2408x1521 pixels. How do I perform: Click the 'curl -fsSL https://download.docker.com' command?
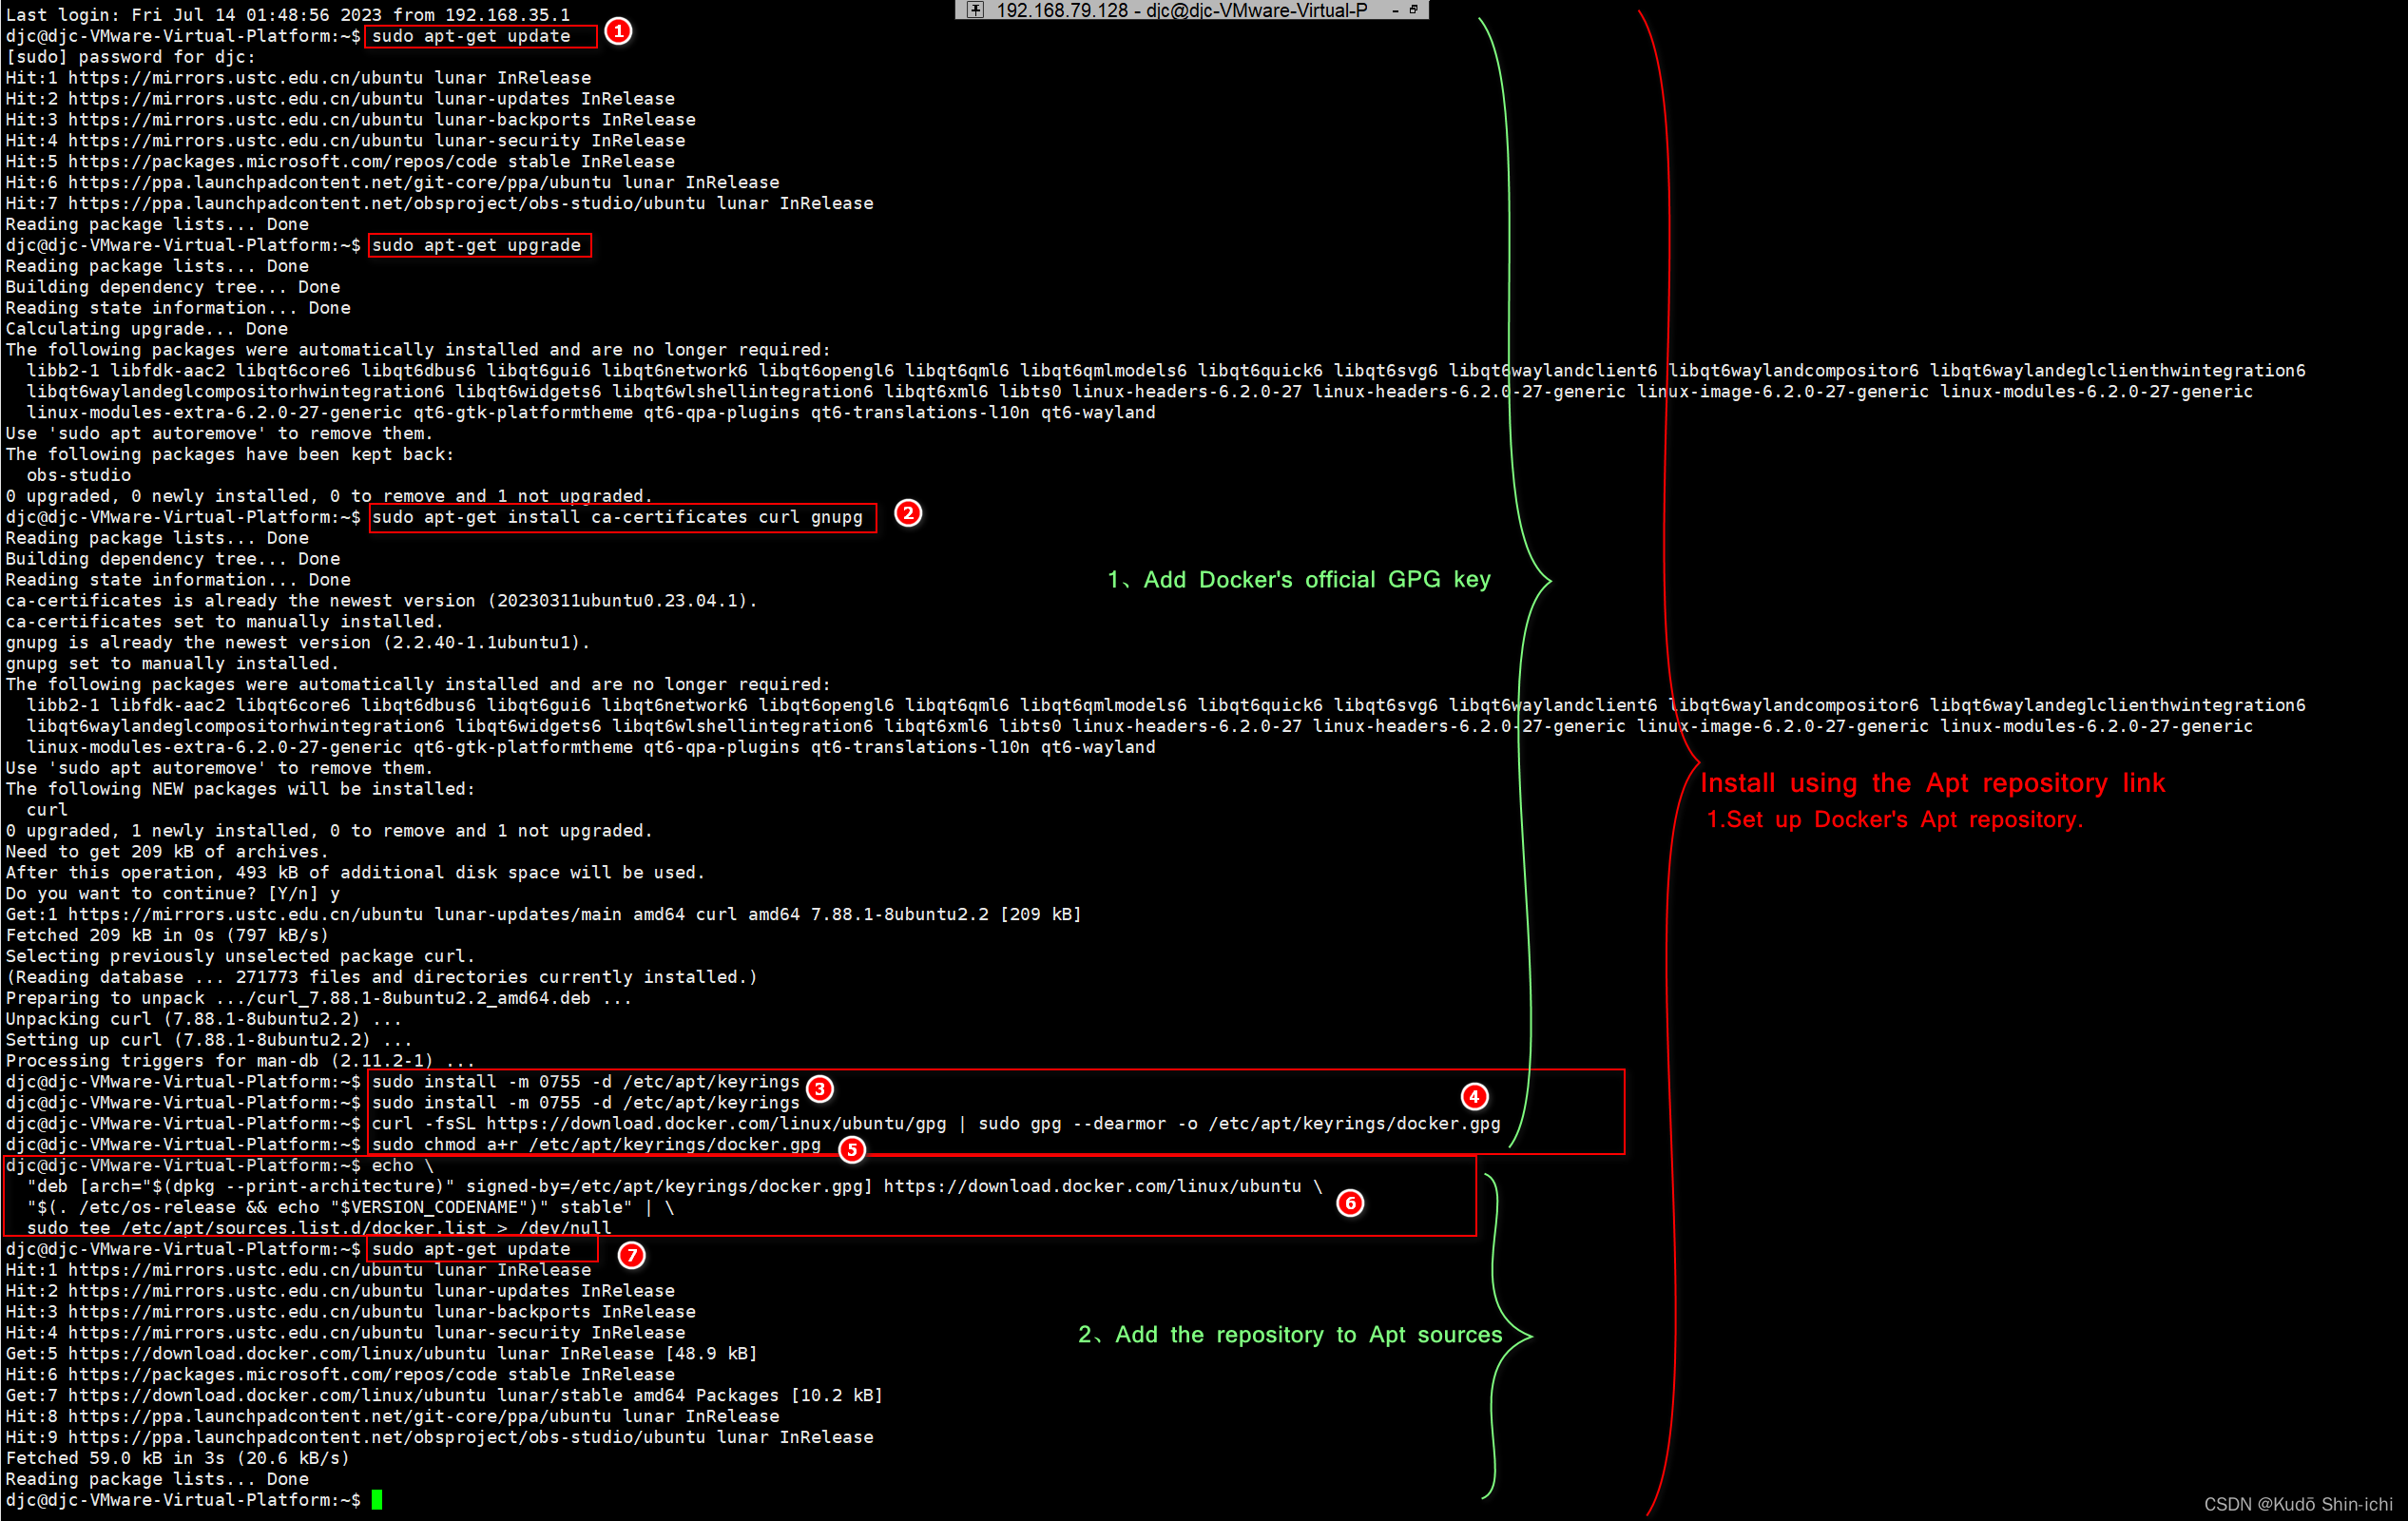tap(936, 1124)
